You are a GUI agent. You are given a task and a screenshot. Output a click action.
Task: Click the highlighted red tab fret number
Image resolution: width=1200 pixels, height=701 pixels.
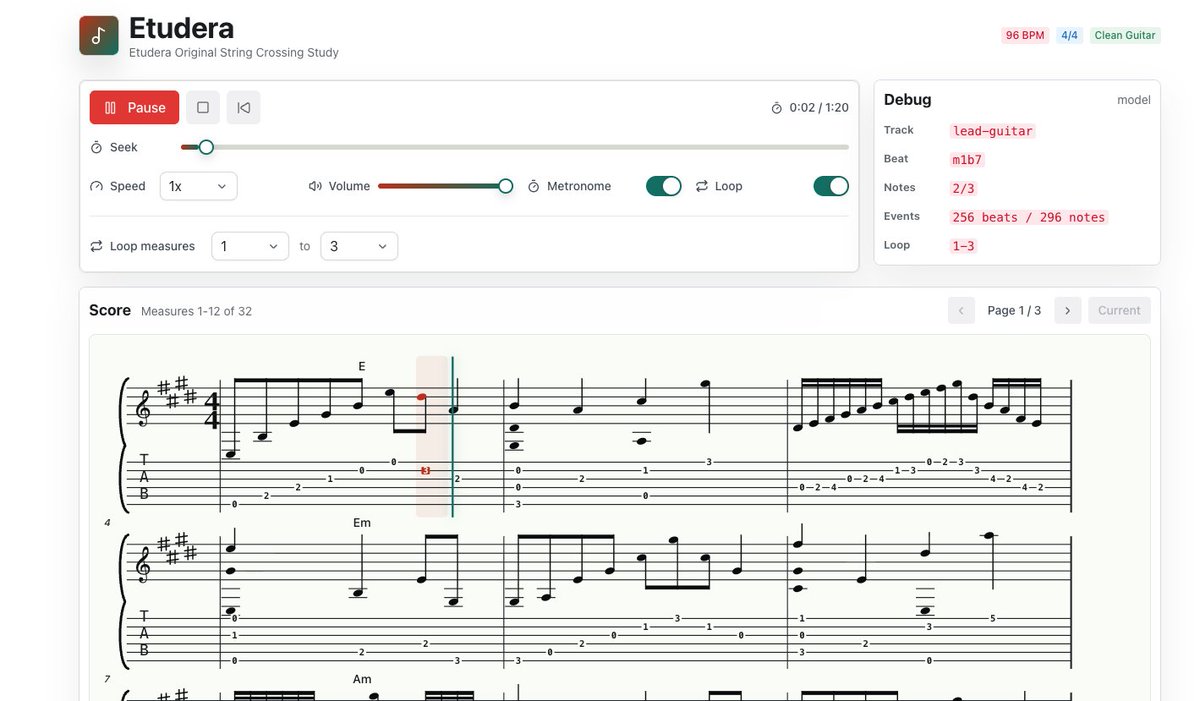point(425,470)
